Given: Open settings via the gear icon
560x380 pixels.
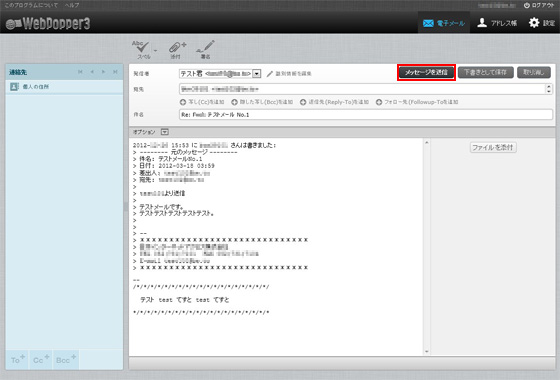Looking at the screenshot, I should click(541, 23).
